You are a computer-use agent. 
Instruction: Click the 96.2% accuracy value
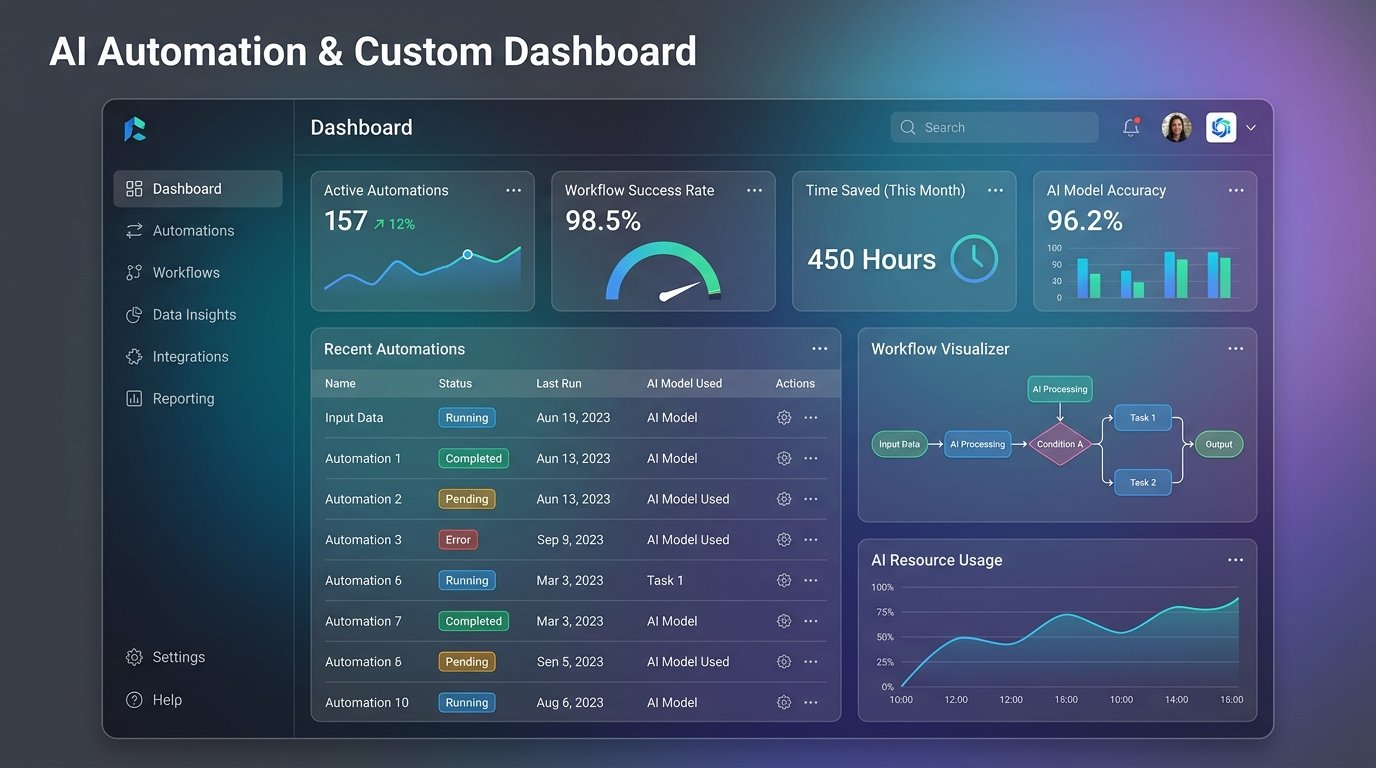pos(1085,220)
